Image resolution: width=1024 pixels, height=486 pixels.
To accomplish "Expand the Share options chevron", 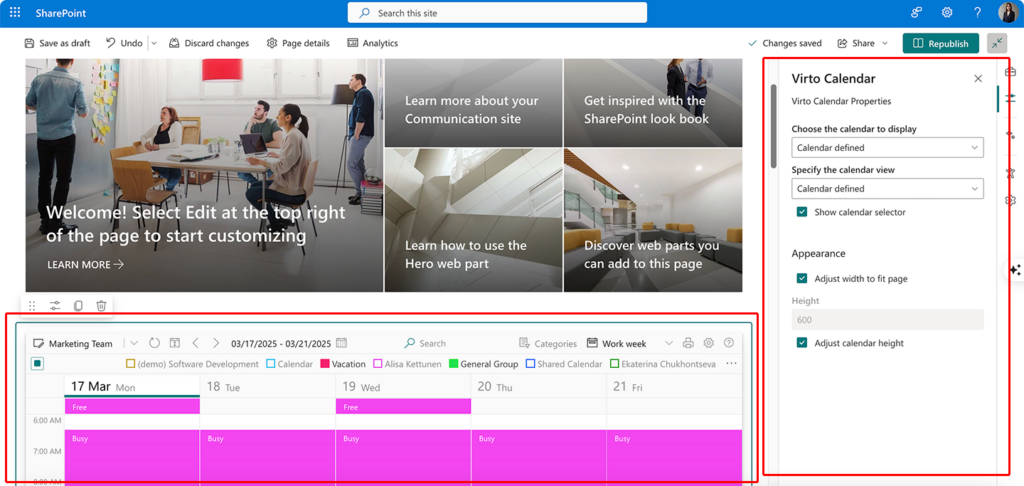I will (x=885, y=43).
